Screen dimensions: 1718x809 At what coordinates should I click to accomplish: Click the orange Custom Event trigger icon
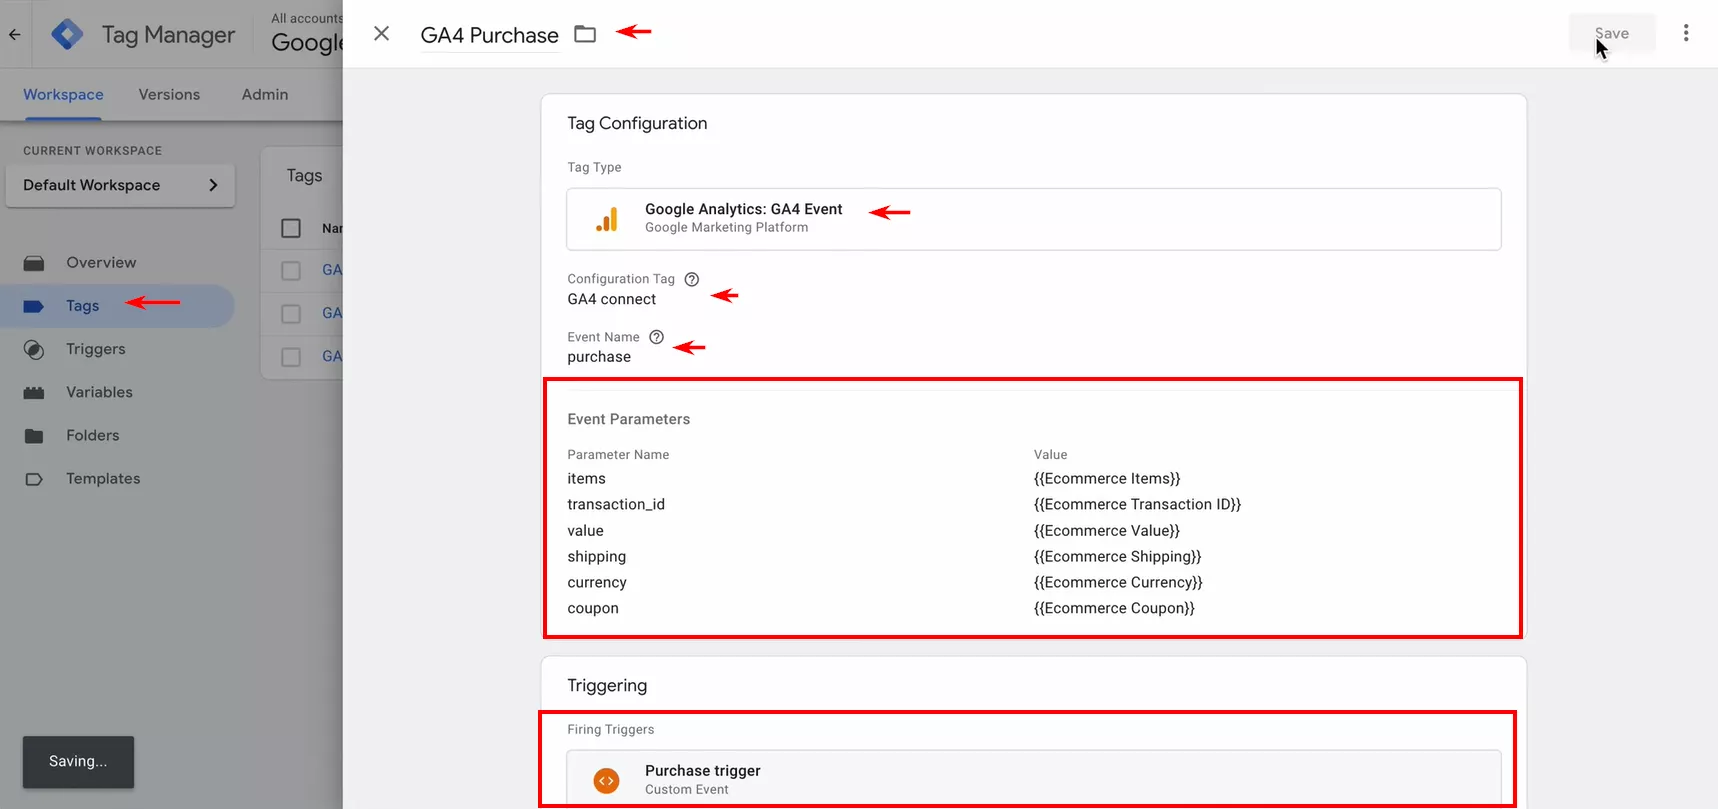(606, 780)
